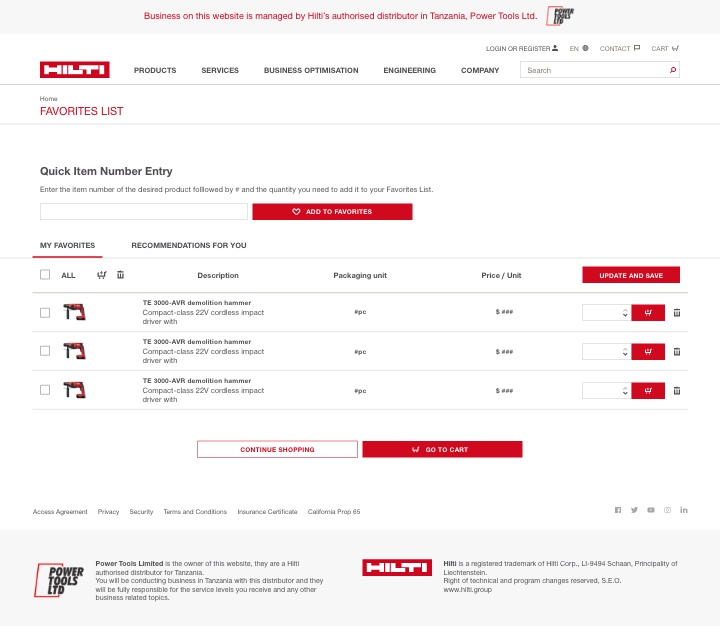720x626 pixels.
Task: Delete the first favorite item with trash icon
Action: (x=677, y=312)
